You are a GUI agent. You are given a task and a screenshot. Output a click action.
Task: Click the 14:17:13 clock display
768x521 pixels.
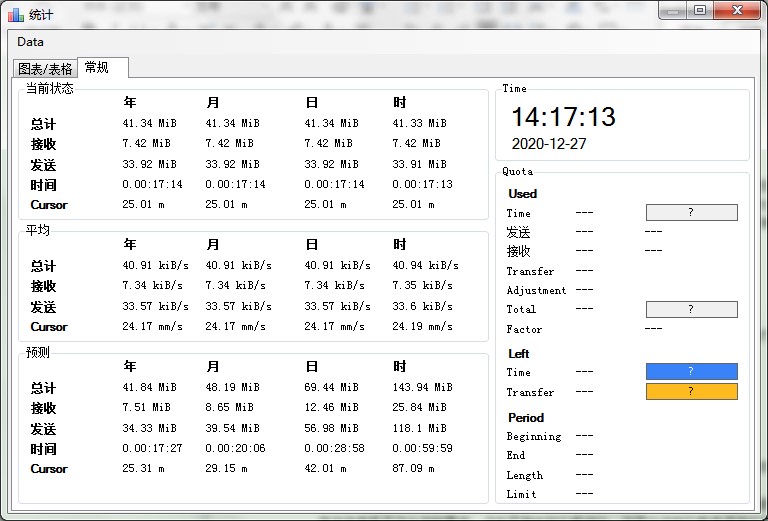[x=563, y=117]
